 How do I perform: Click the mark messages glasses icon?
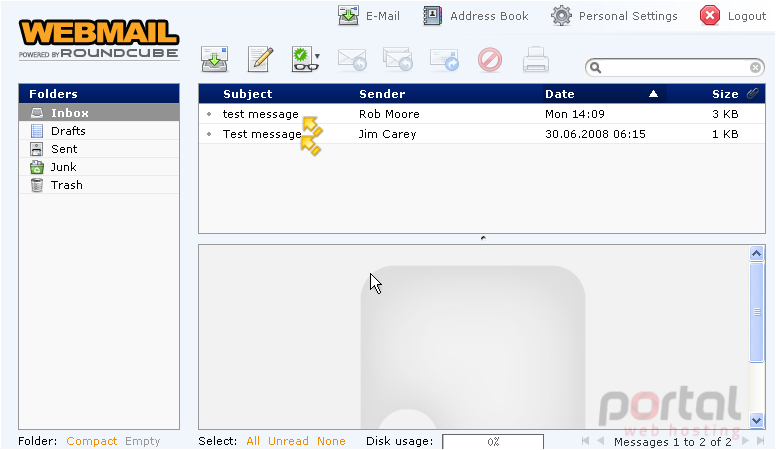tap(303, 59)
